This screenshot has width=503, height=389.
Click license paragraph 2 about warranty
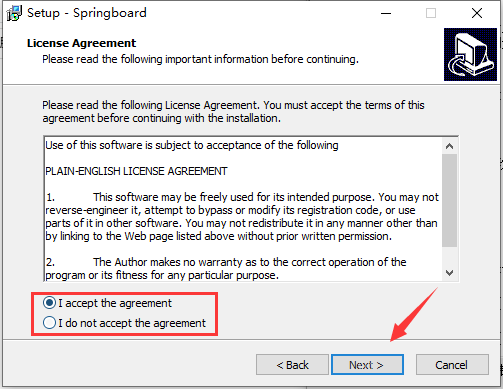(x=226, y=269)
